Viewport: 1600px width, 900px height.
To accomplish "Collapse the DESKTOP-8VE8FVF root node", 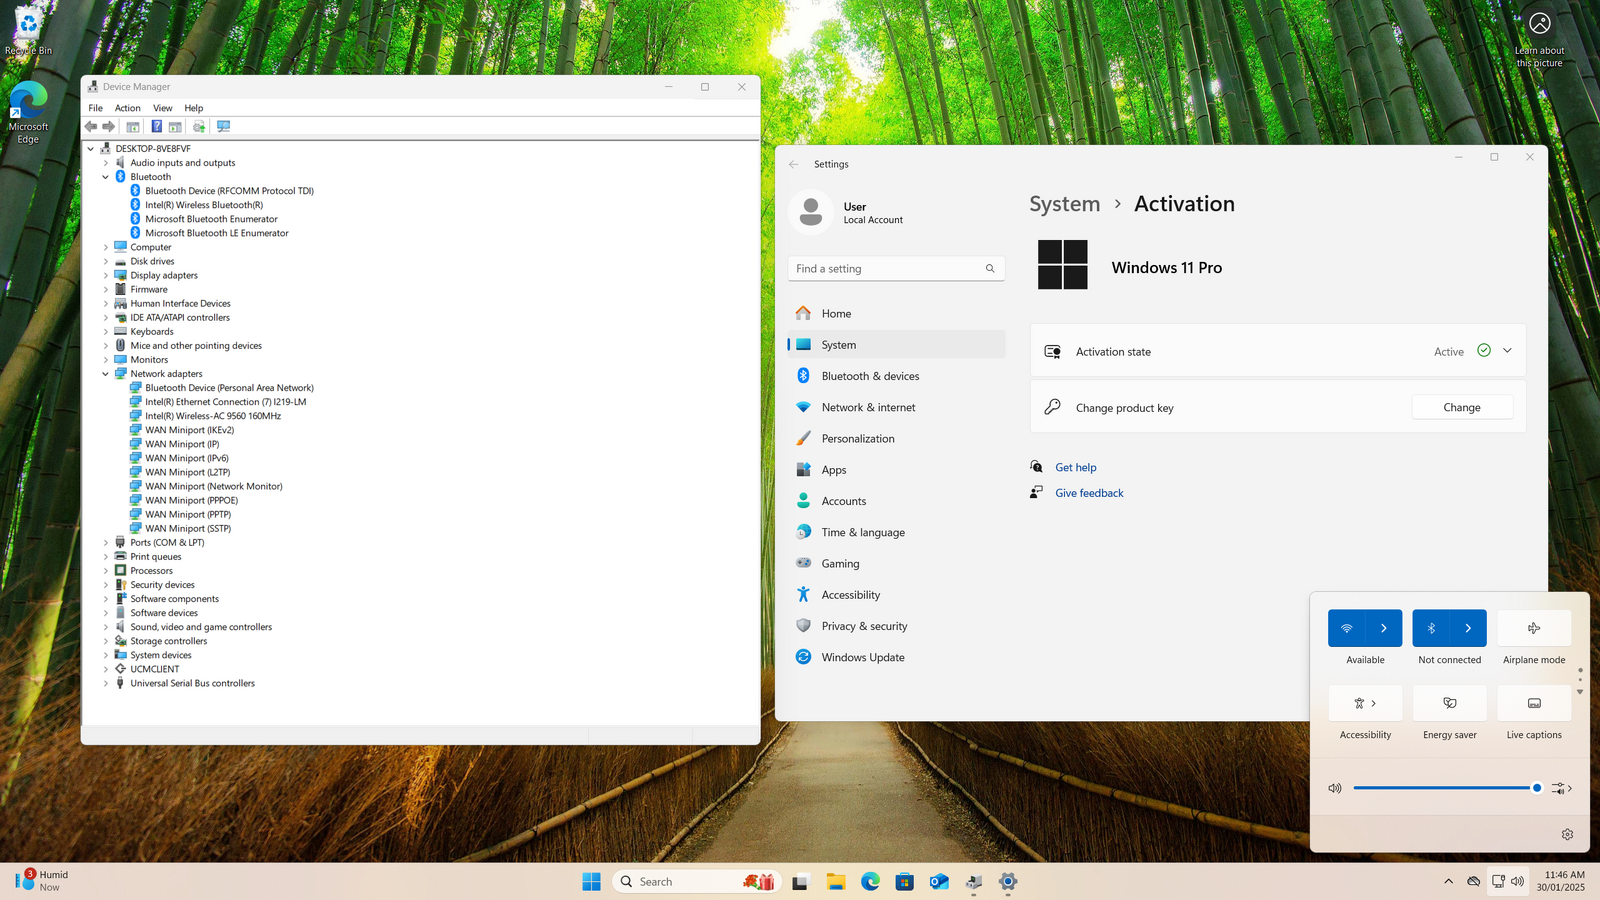I will pos(91,149).
